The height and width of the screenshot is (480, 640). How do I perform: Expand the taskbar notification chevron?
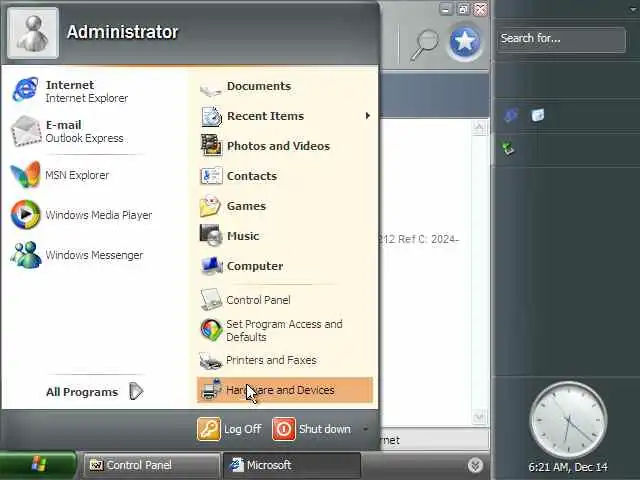tap(475, 465)
